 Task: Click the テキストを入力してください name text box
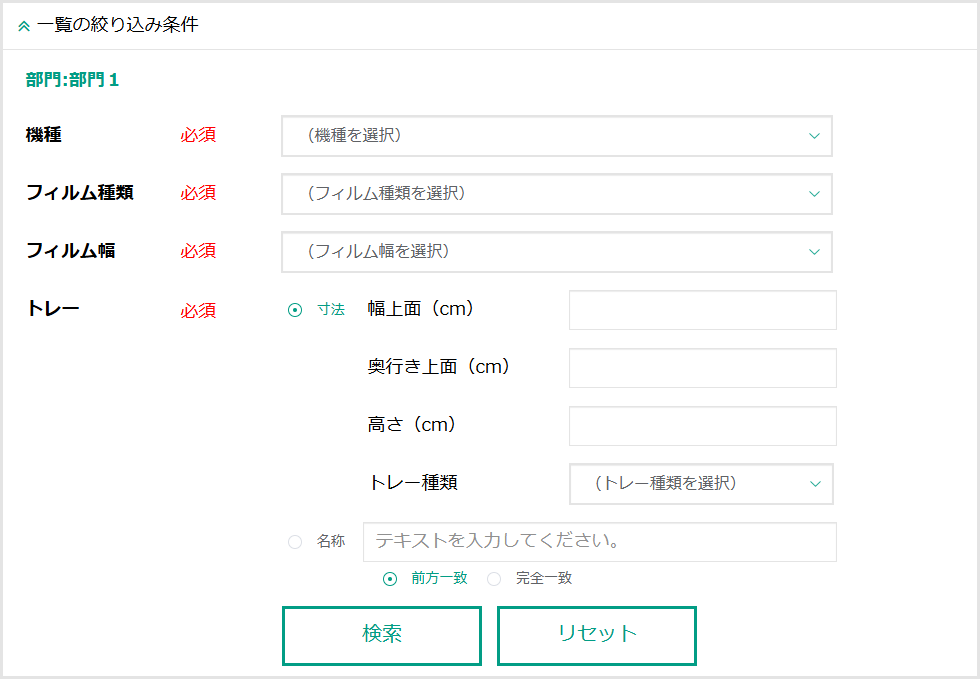click(599, 542)
